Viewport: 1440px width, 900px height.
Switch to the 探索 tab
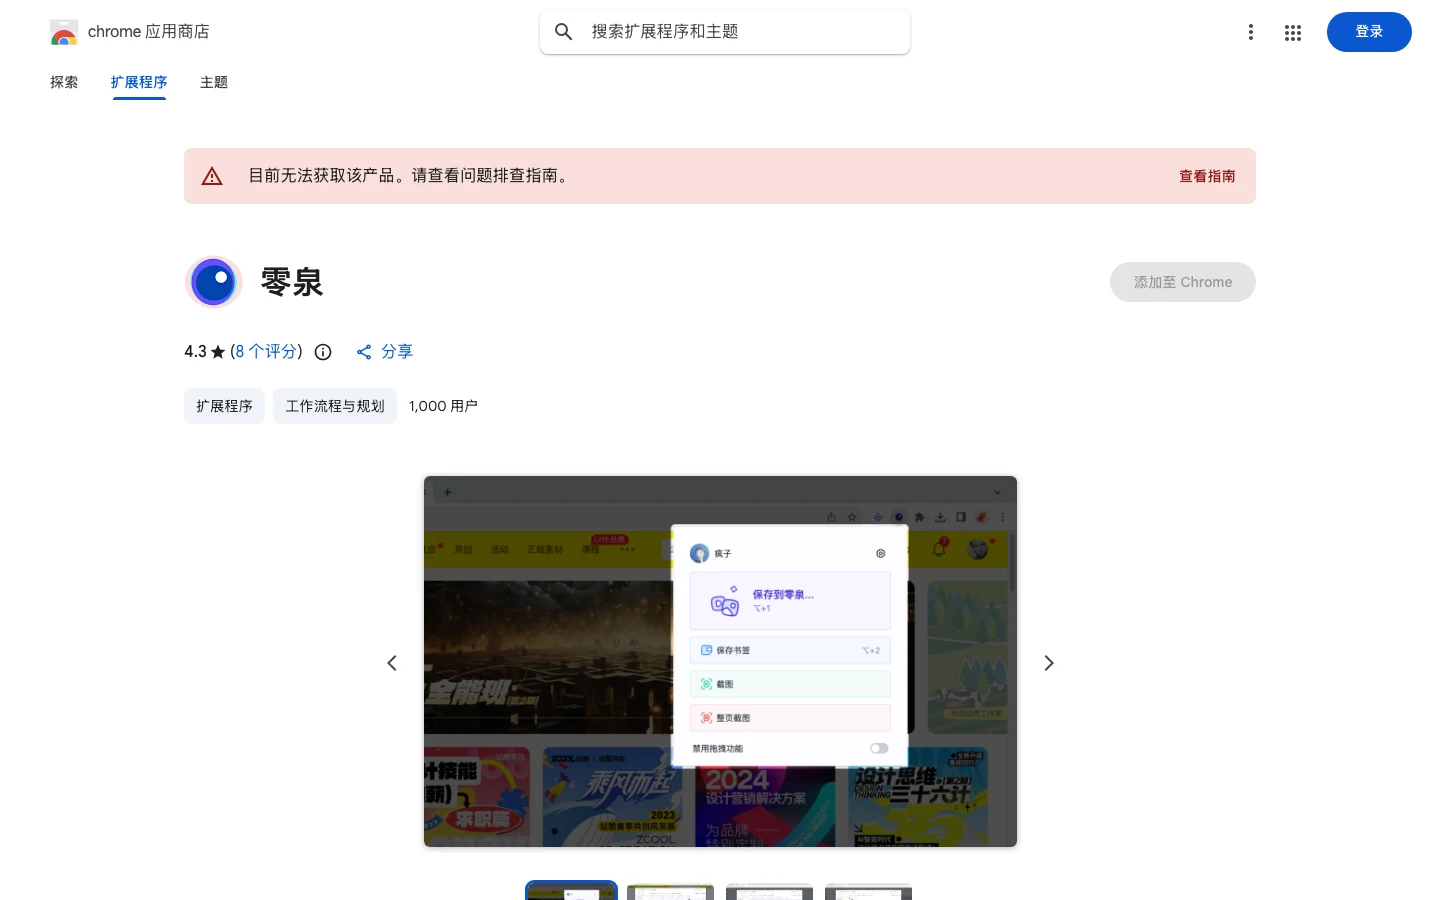pyautogui.click(x=64, y=82)
